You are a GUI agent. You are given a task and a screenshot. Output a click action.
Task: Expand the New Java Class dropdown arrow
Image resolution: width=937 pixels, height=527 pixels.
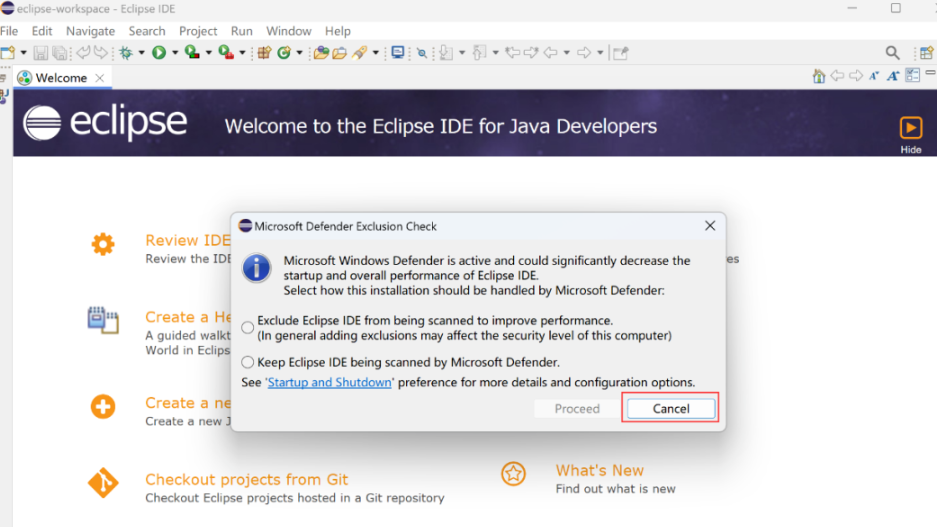(x=299, y=53)
